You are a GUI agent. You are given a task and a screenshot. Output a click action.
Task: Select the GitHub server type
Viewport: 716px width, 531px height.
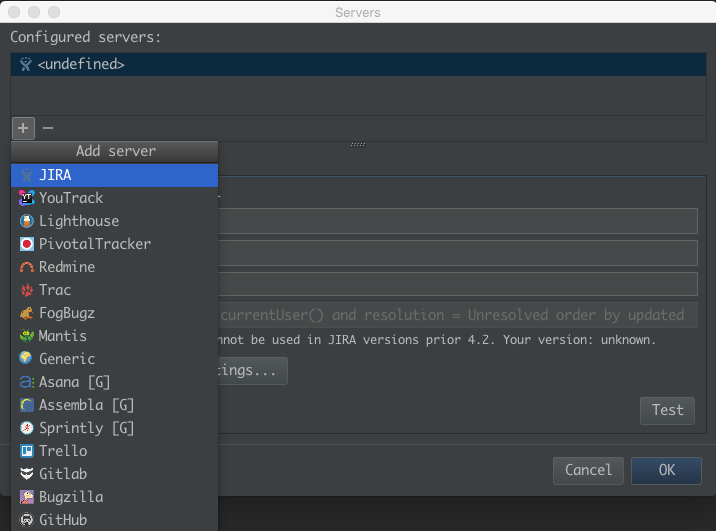pyautogui.click(x=114, y=520)
